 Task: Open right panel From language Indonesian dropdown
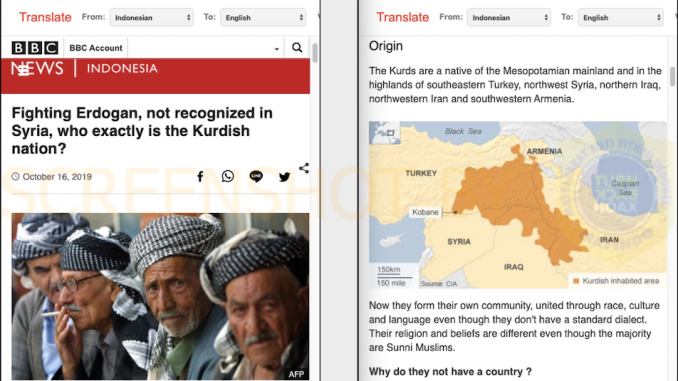(508, 18)
